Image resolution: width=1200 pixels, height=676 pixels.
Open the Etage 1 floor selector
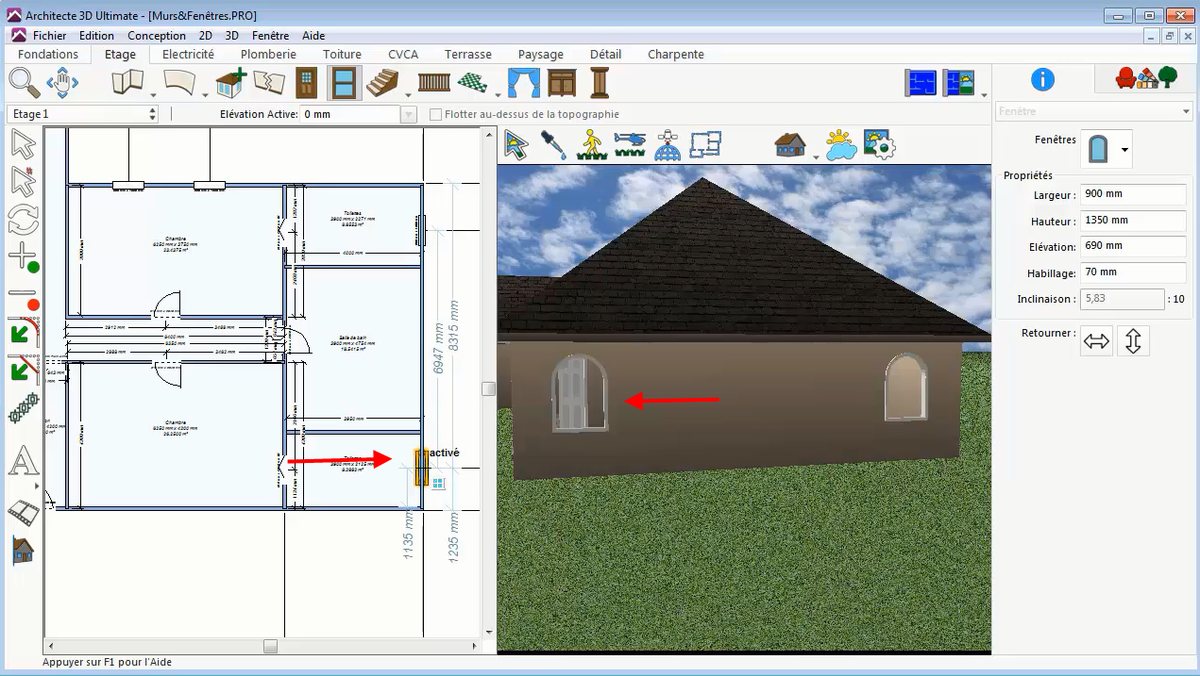pyautogui.click(x=82, y=114)
